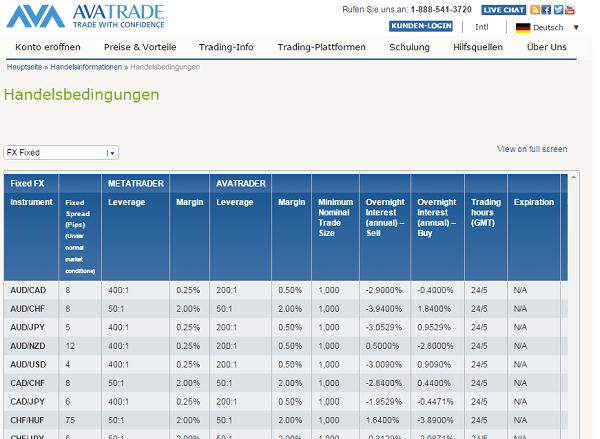The image size is (600, 439).
Task: Click the Intl link
Action: tap(482, 27)
